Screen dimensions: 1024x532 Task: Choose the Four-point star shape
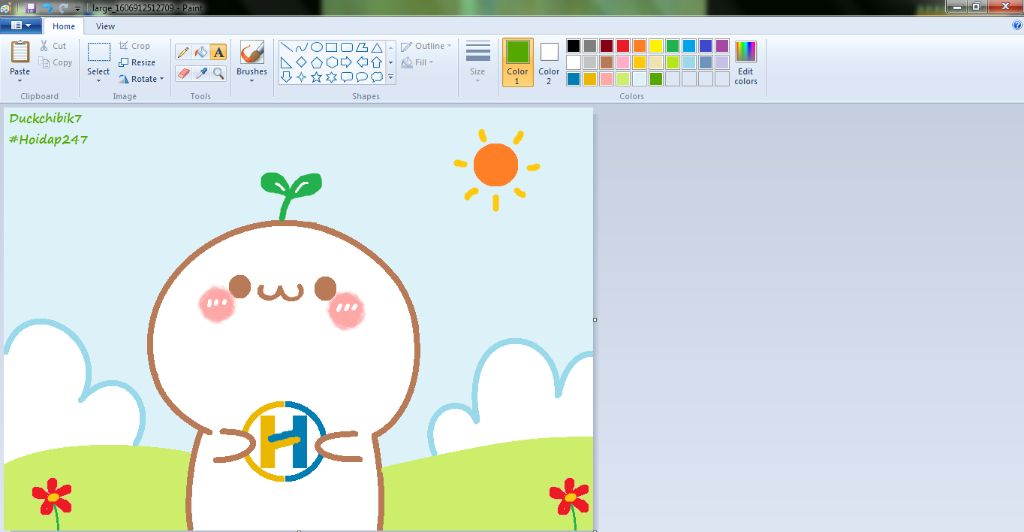(301, 77)
